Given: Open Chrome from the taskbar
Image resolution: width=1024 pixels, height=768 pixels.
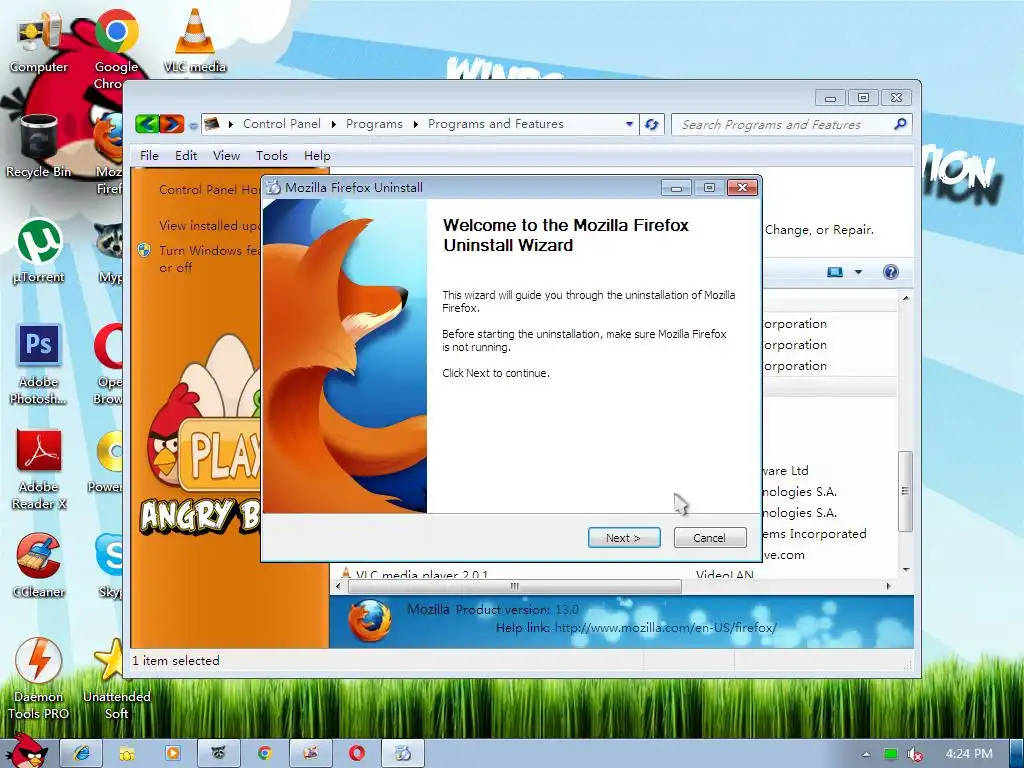Looking at the screenshot, I should pos(264,753).
